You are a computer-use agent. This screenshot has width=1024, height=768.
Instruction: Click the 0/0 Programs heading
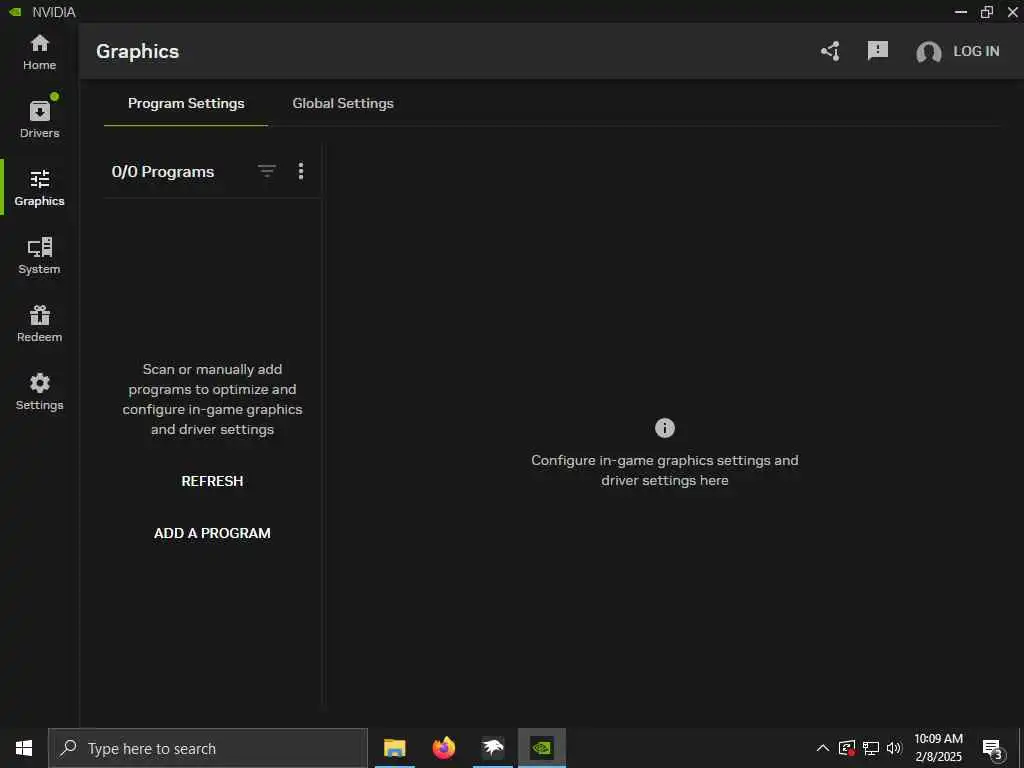coord(163,172)
